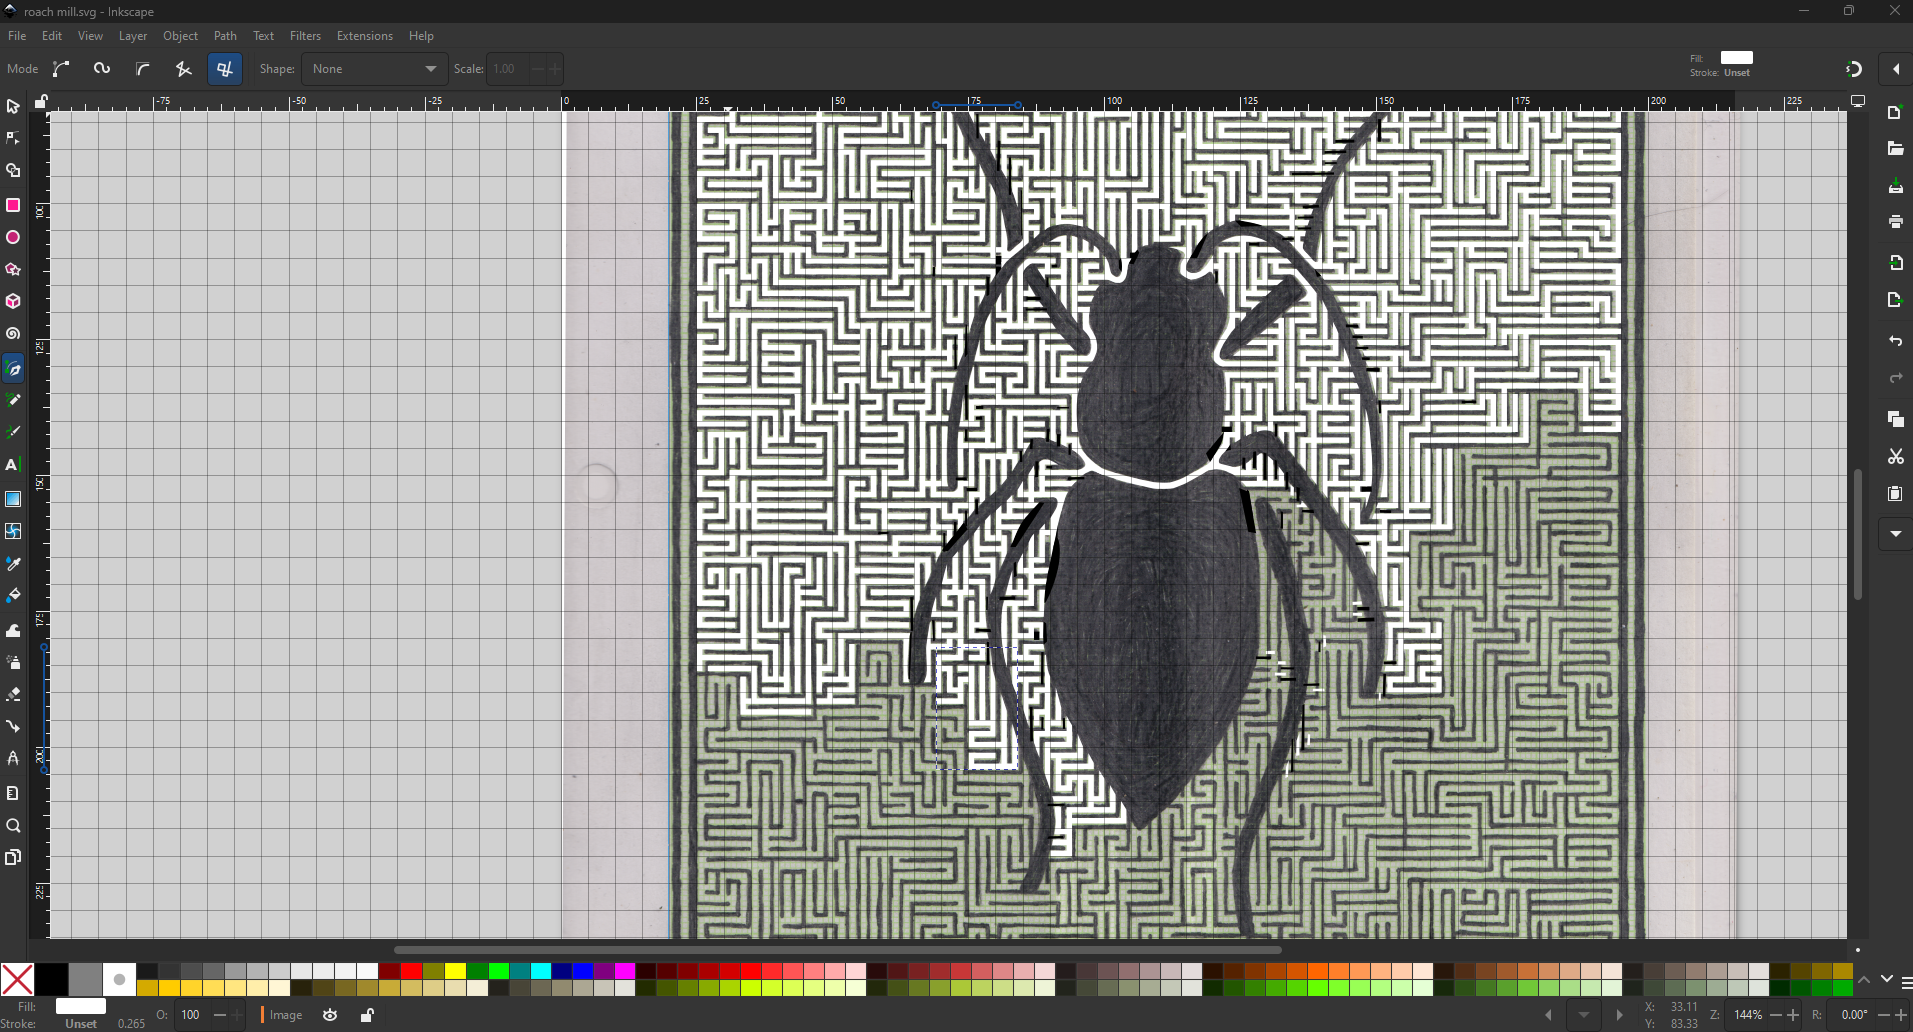Screen dimensions: 1913x1032
Task: Click the Undo arrow icon
Action: [1896, 341]
